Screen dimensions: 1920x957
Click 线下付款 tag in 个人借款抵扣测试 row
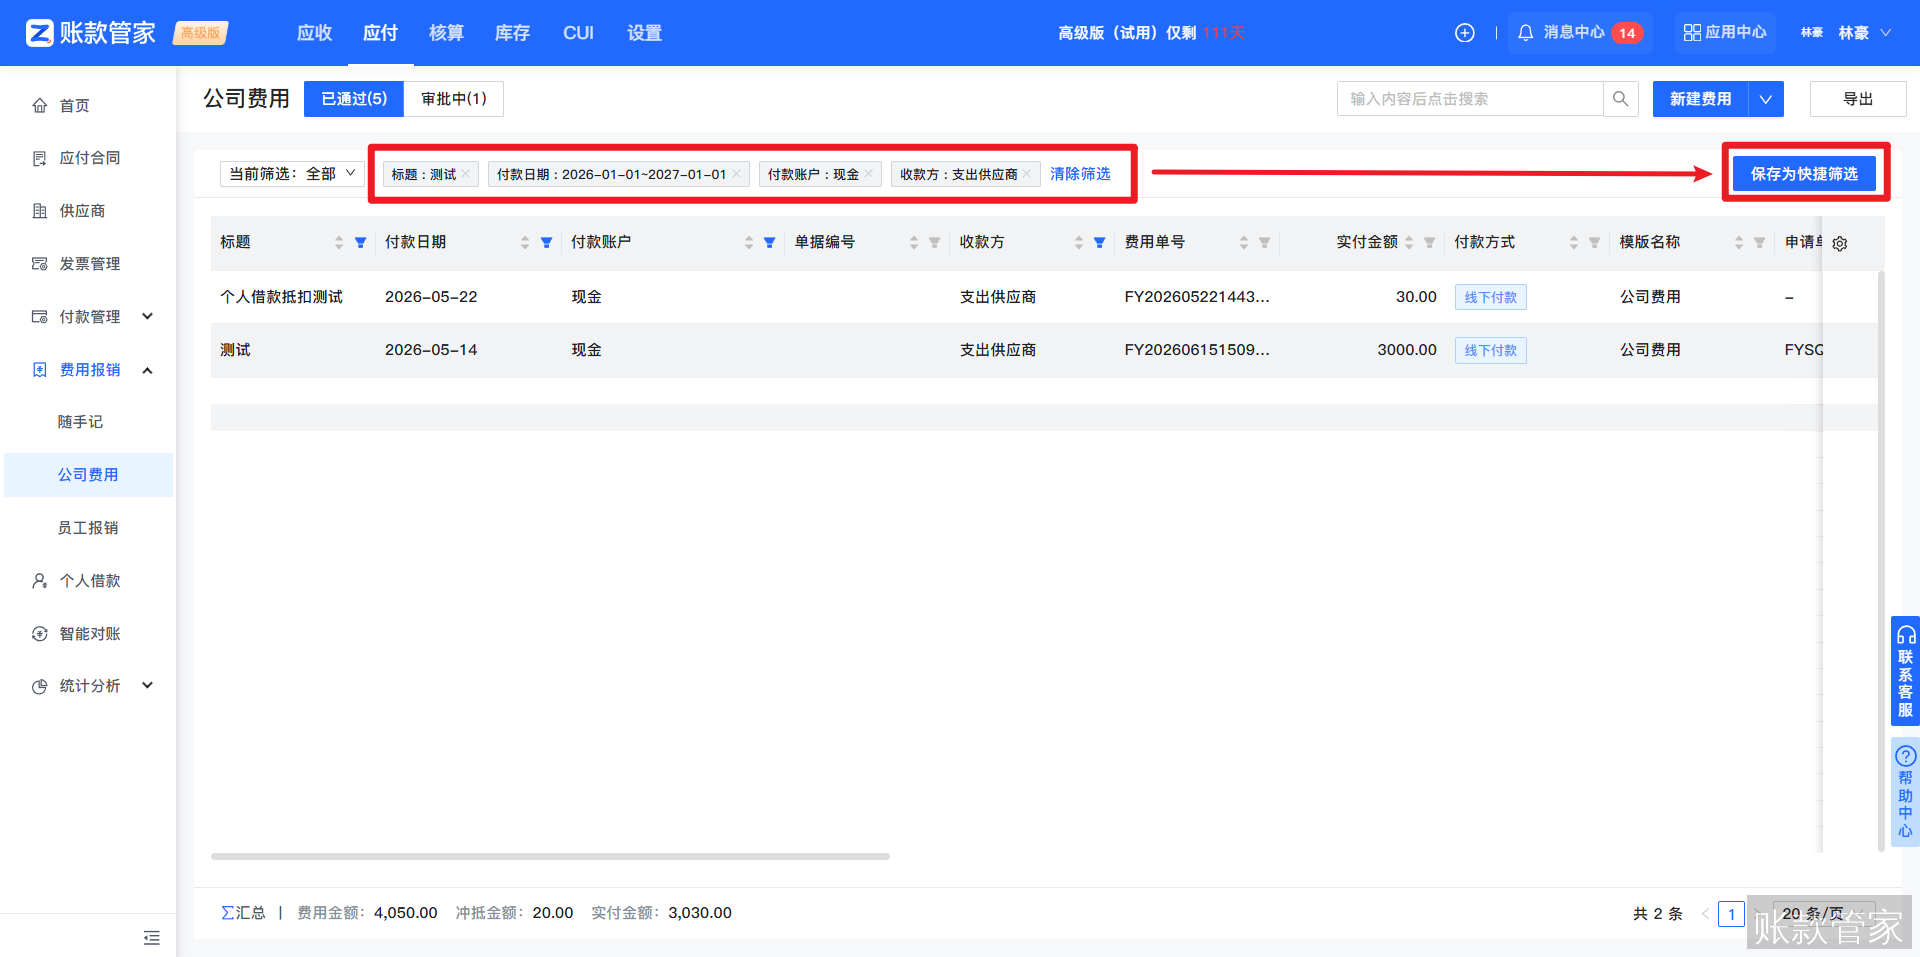(x=1490, y=297)
